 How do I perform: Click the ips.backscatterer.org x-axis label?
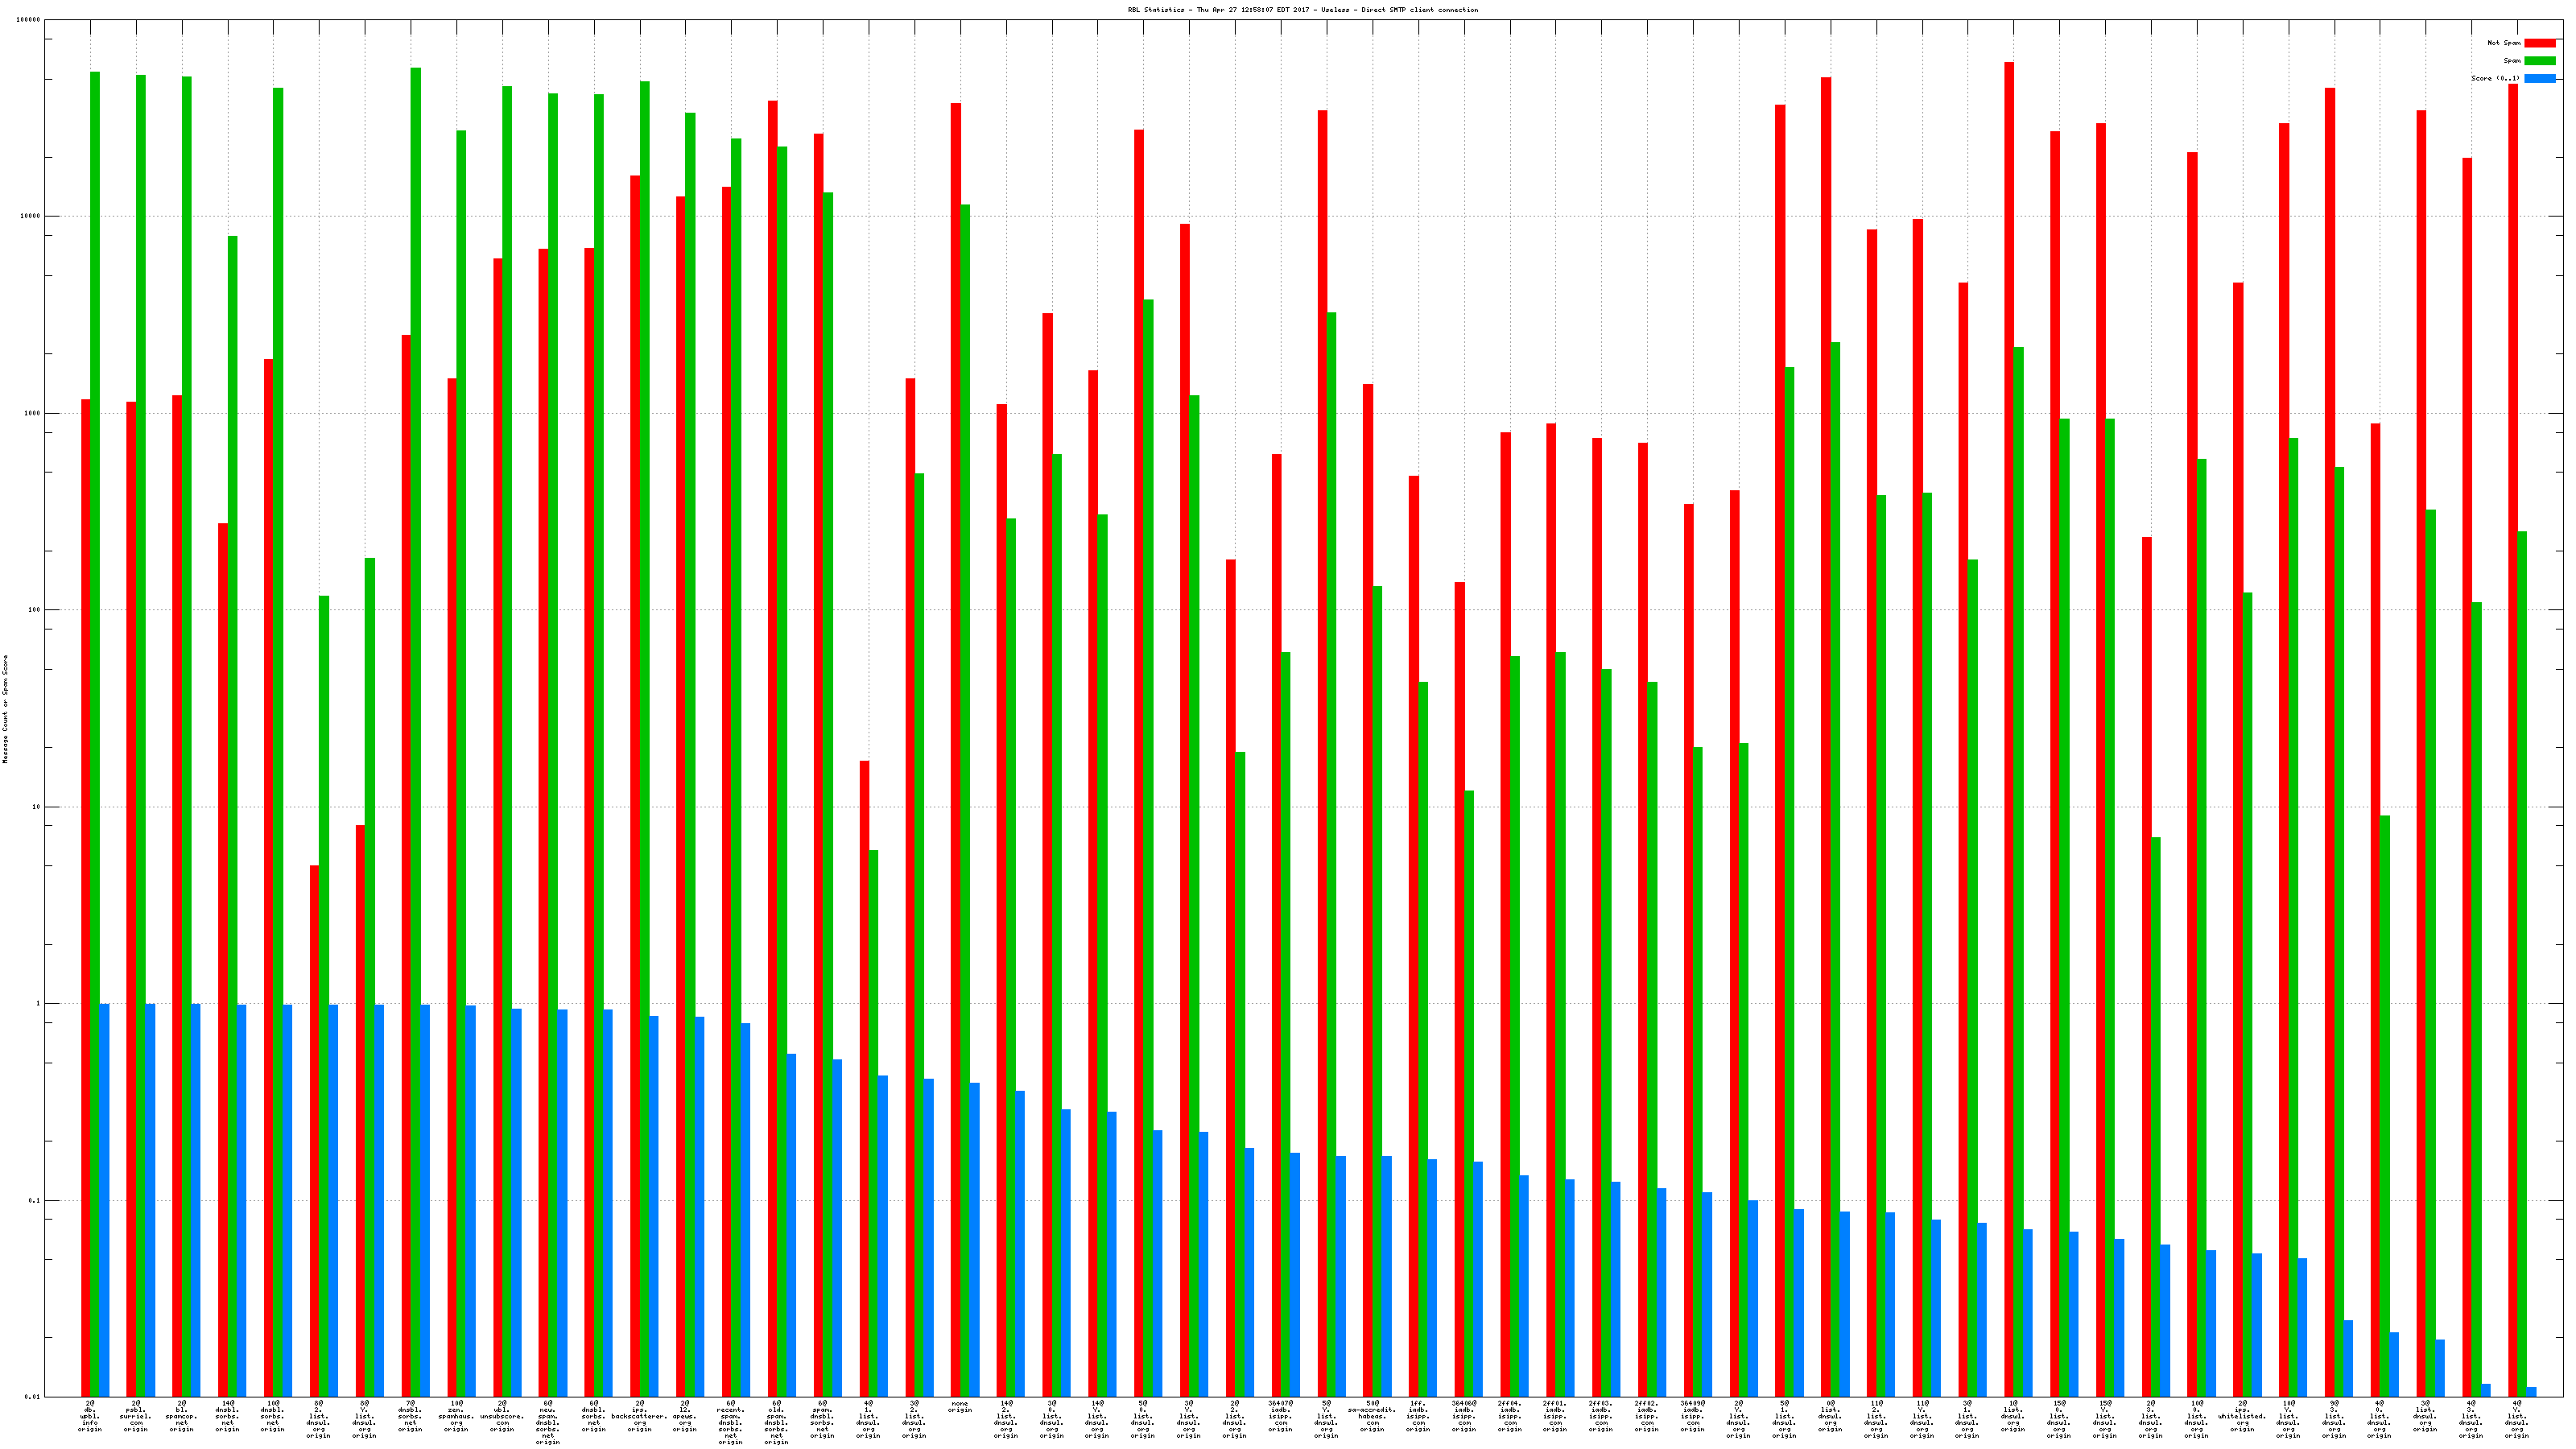639,1416
